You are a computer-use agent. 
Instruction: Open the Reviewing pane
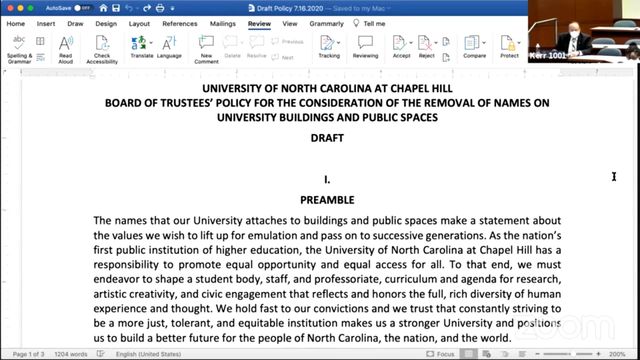point(365,47)
